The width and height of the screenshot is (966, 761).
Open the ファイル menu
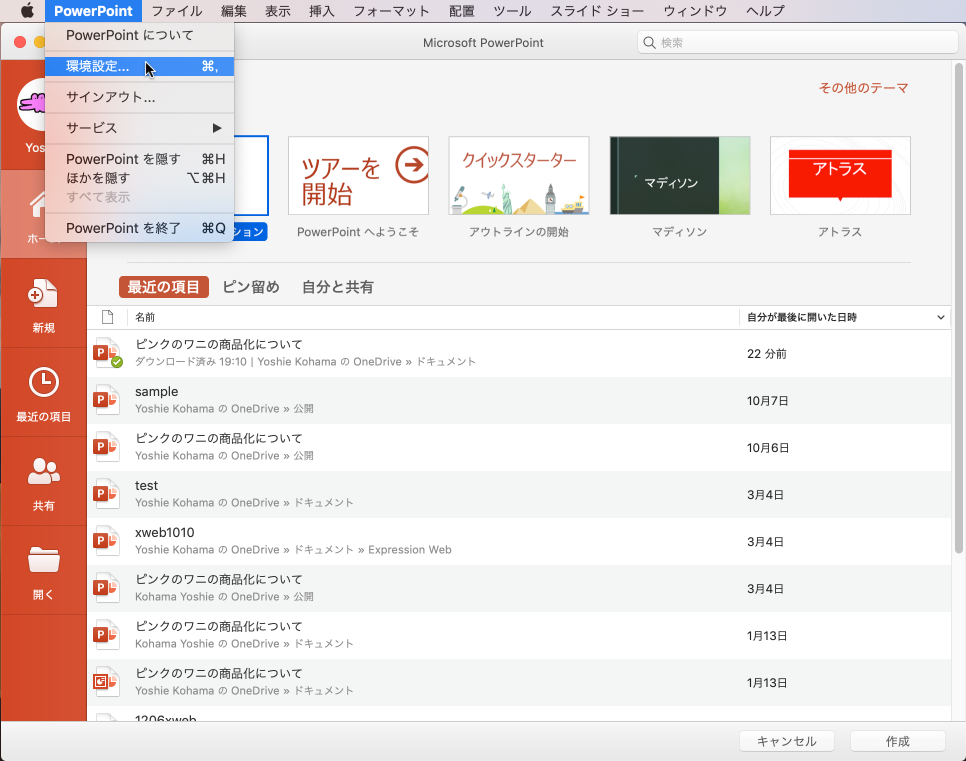(177, 10)
